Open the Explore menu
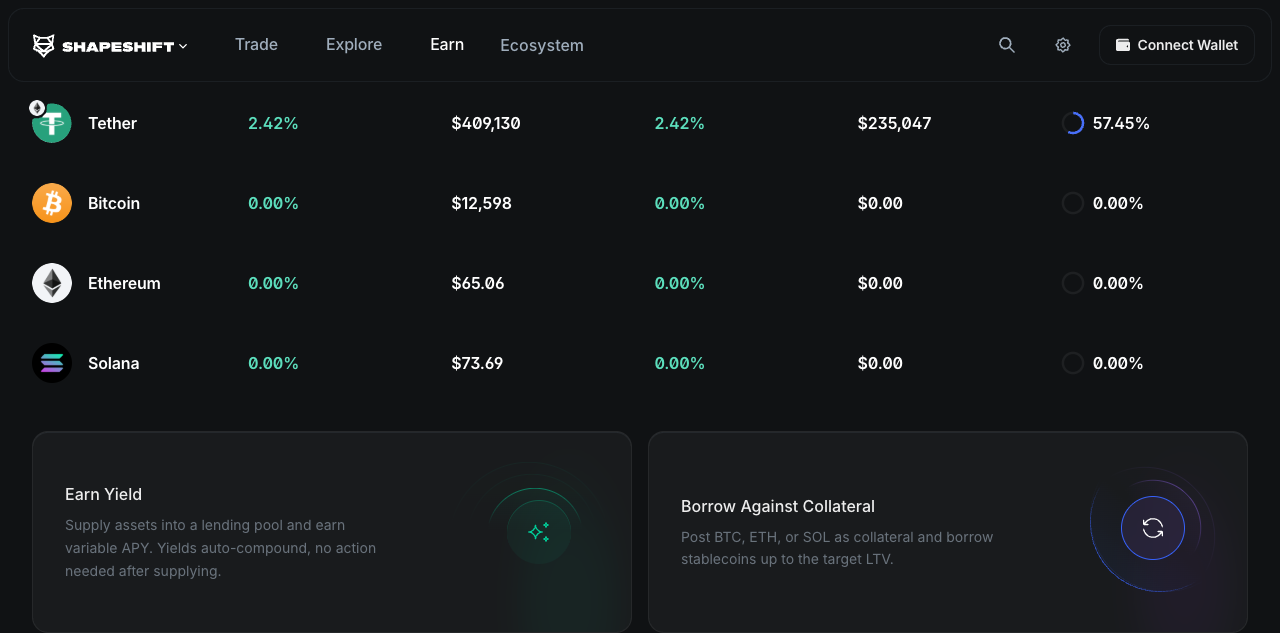The width and height of the screenshot is (1280, 633). [x=354, y=44]
